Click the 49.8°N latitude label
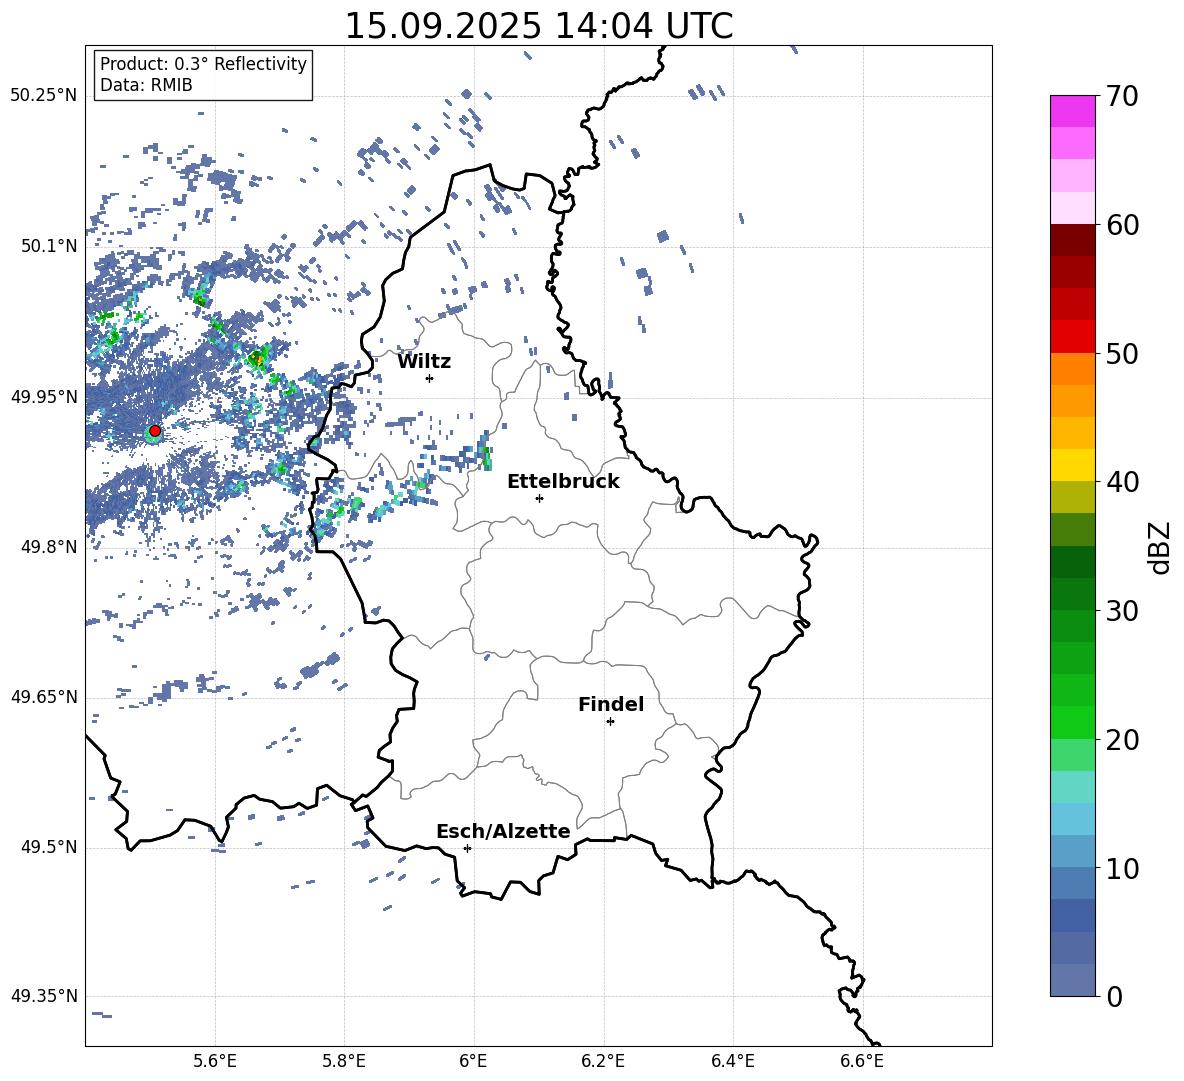1184x1081 pixels. pyautogui.click(x=49, y=547)
